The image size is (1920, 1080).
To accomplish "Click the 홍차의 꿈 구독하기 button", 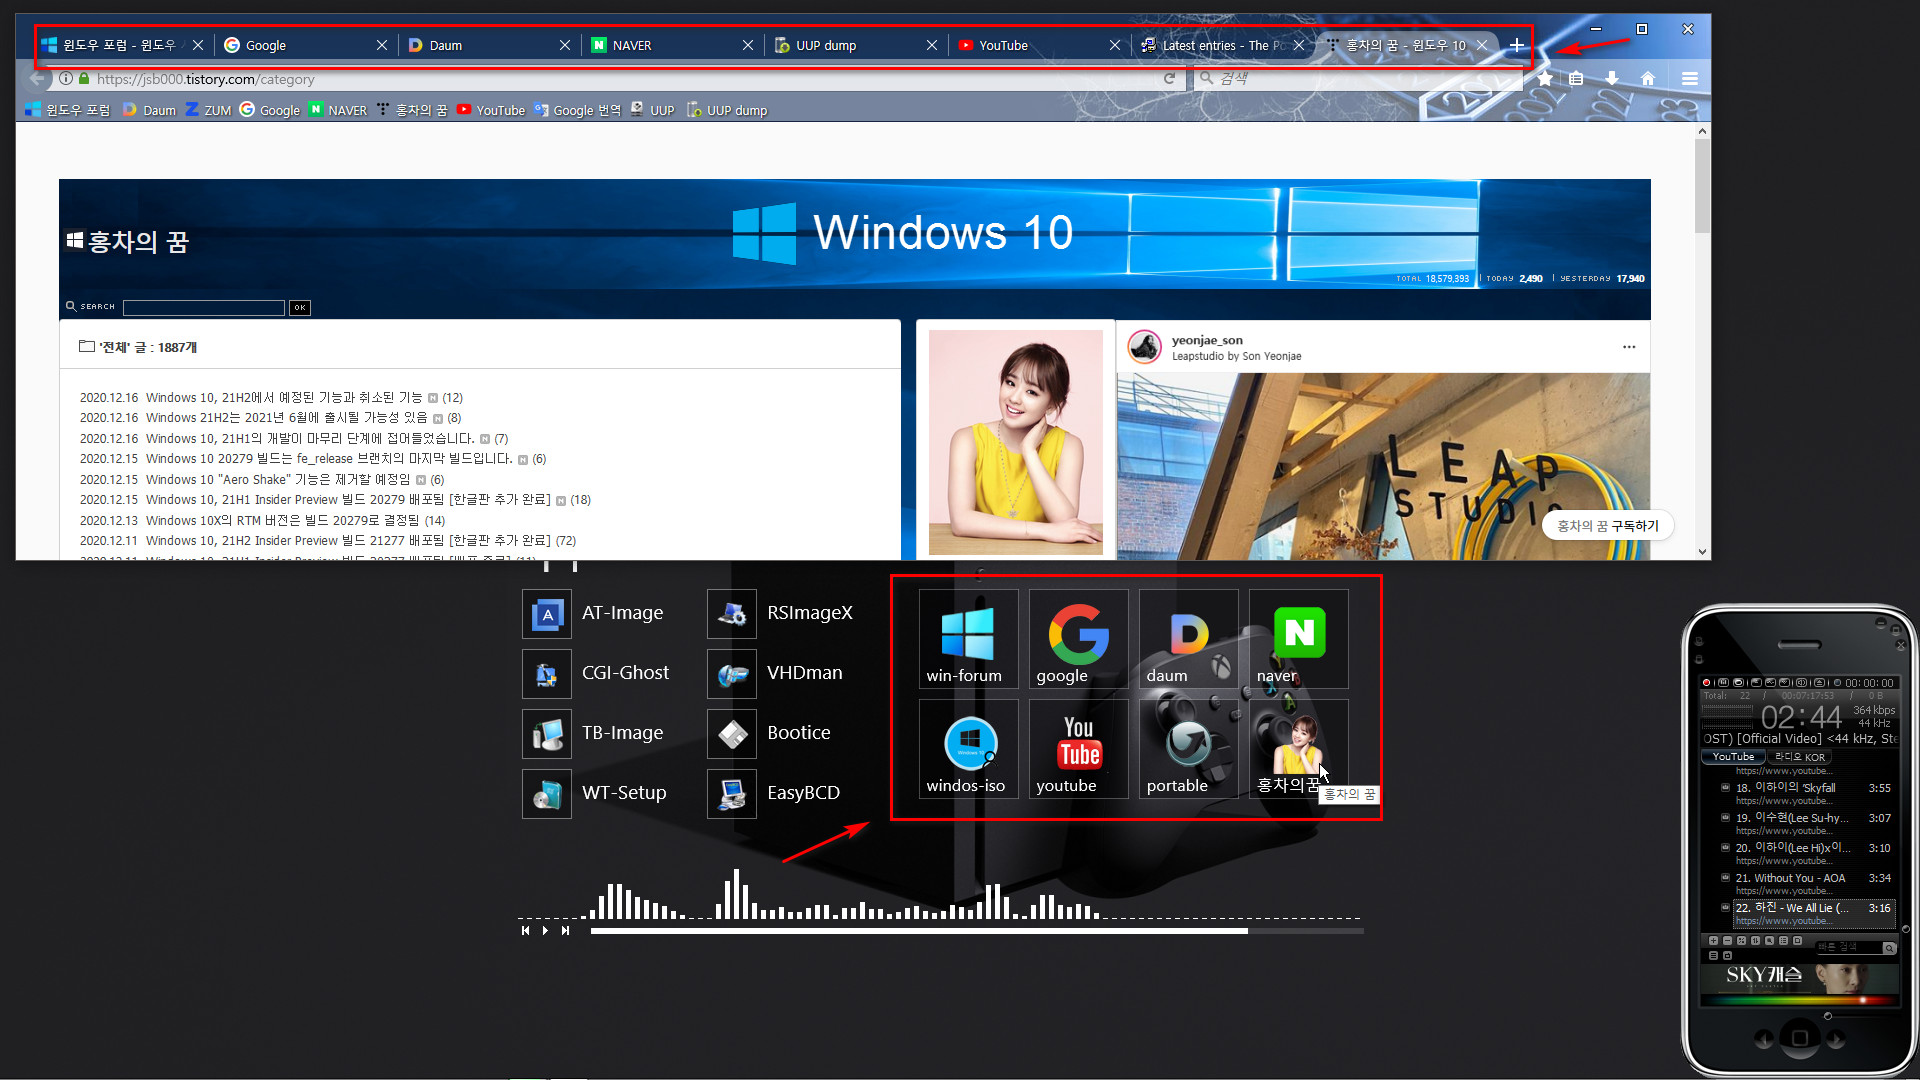I will point(1608,526).
